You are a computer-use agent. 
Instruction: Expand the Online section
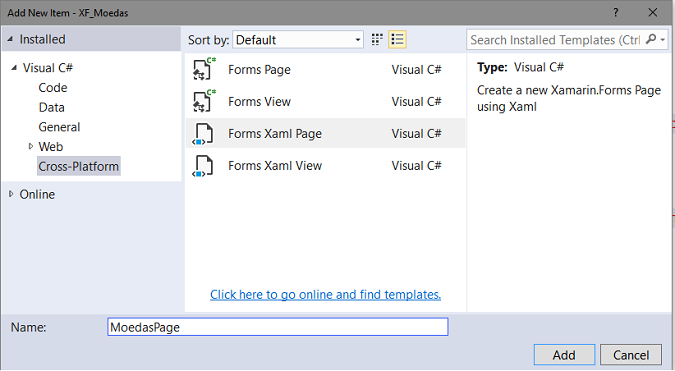[x=11, y=194]
